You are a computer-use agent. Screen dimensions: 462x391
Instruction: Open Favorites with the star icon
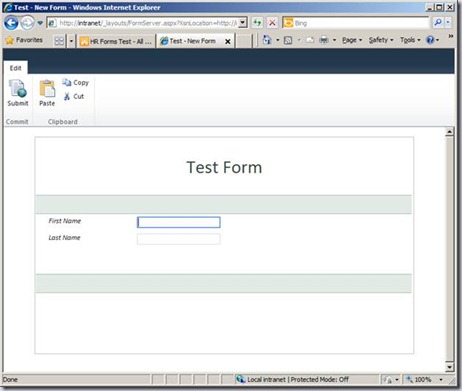[x=10, y=40]
